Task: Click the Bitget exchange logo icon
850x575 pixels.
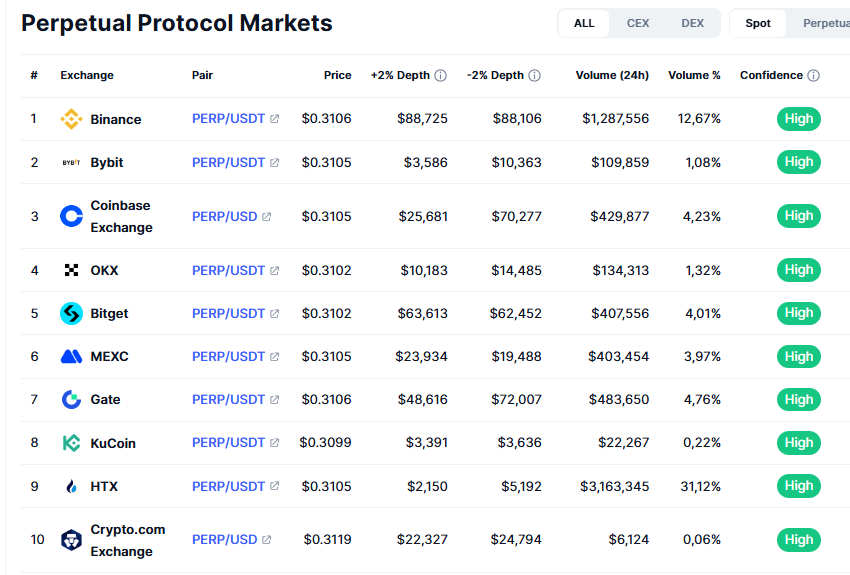Action: pyautogui.click(x=71, y=313)
